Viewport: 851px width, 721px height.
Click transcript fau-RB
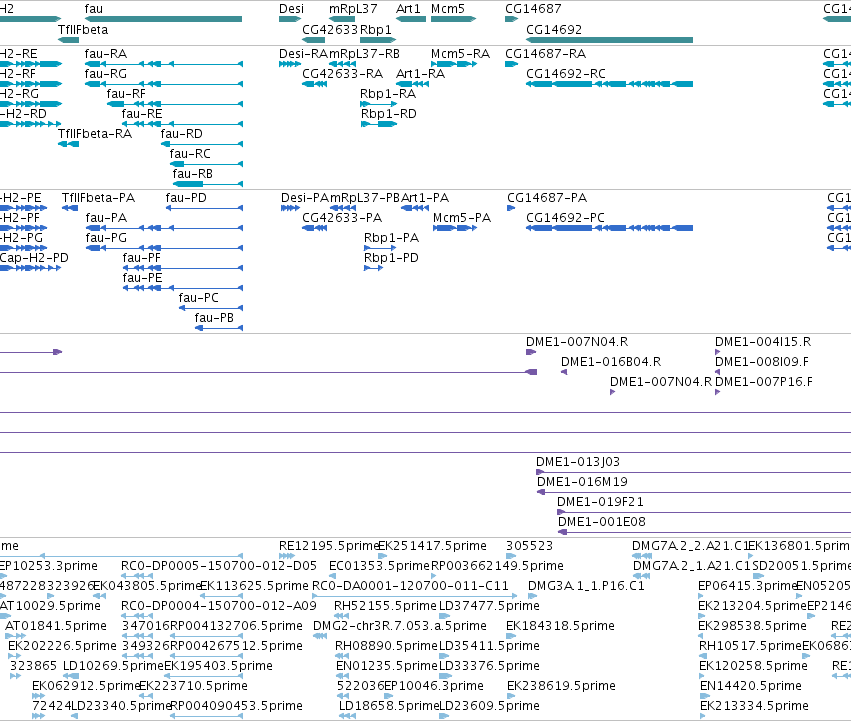(193, 174)
